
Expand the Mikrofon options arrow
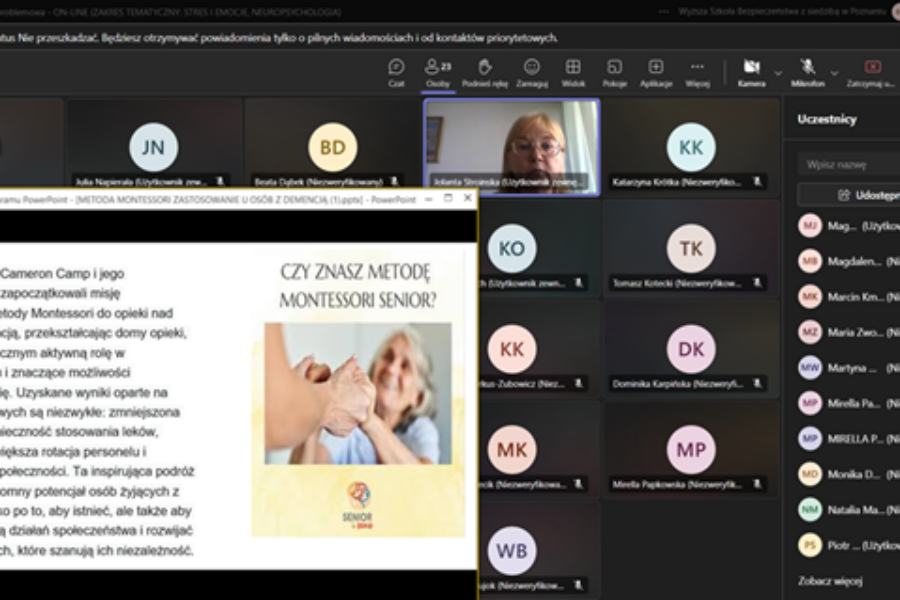tap(835, 73)
